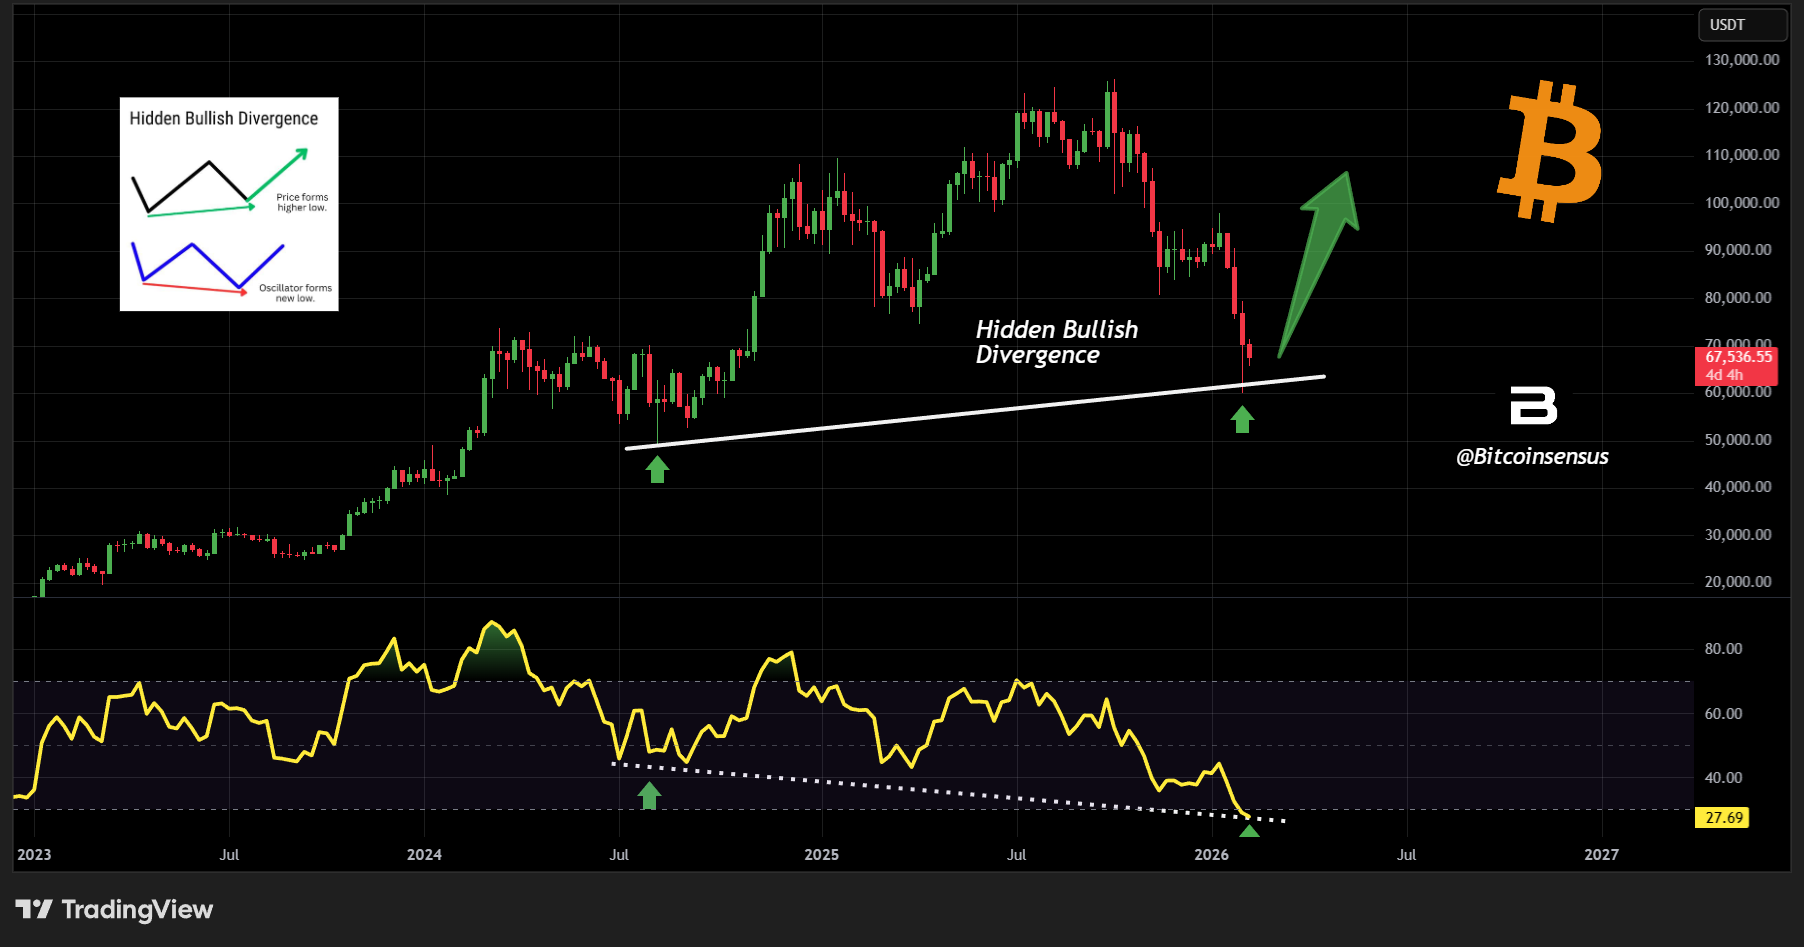Click the green arrow marker on the RSI panel
The width and height of the screenshot is (1804, 947).
click(649, 794)
